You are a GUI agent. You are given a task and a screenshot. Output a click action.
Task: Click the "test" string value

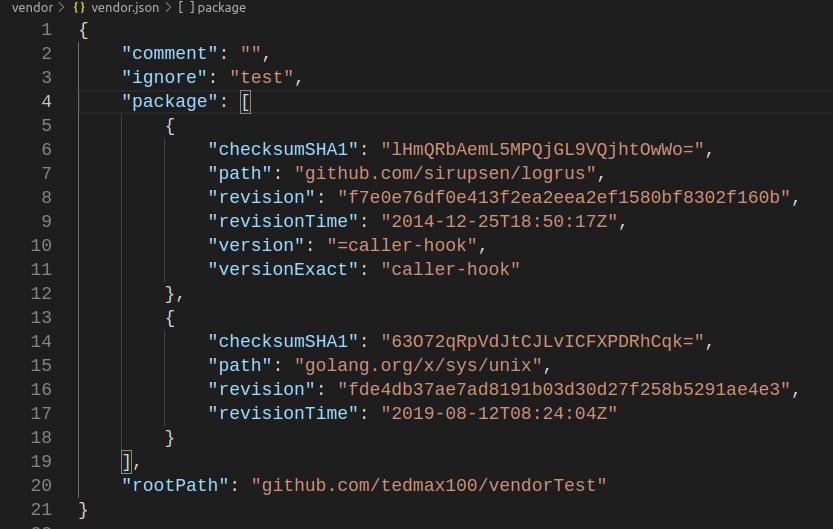coord(260,77)
